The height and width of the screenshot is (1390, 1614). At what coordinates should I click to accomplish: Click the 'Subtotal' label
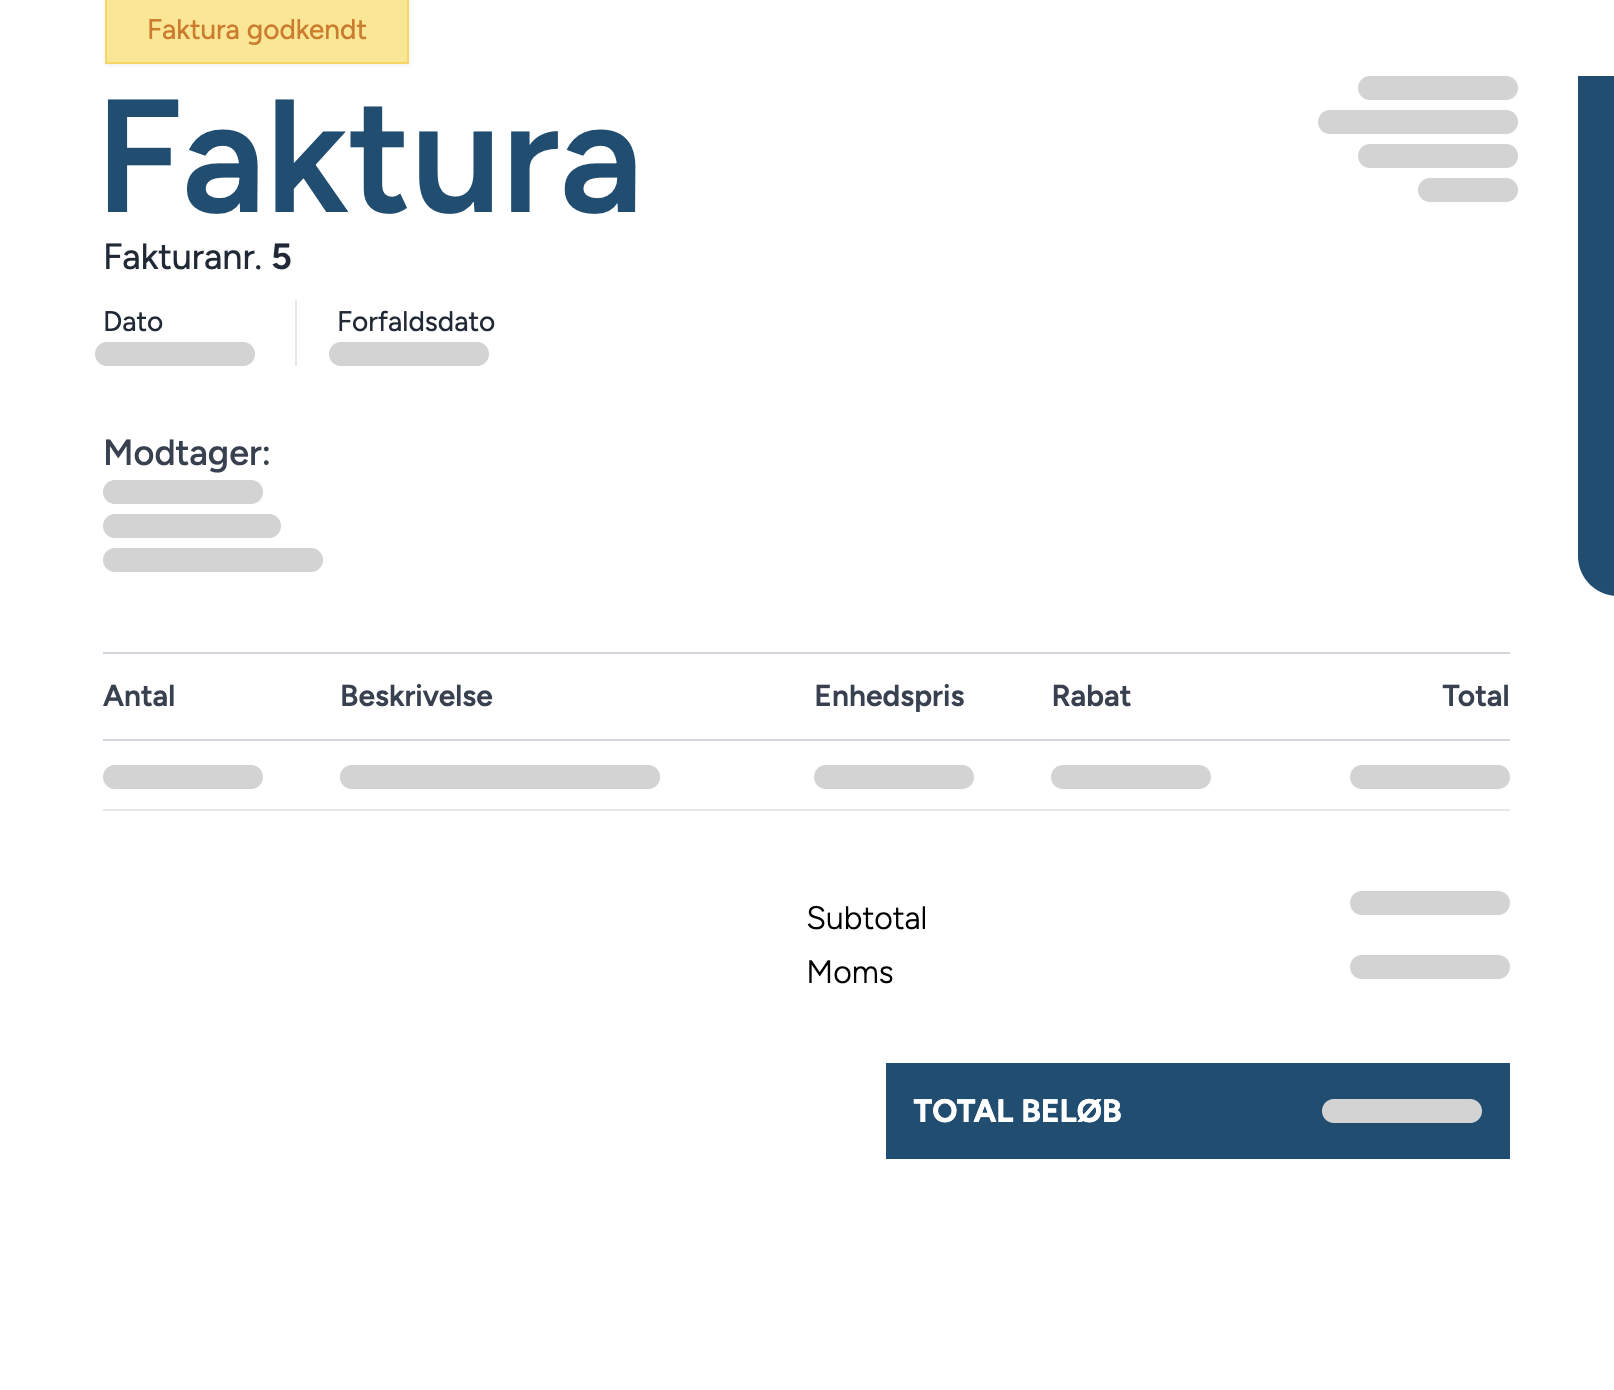click(867, 918)
